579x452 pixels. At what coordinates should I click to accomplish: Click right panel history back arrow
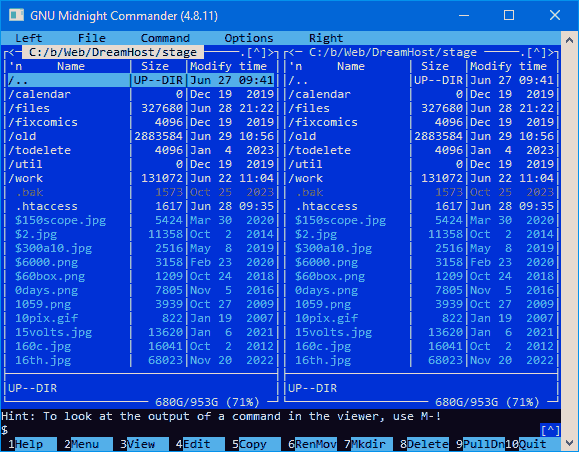pos(291,52)
